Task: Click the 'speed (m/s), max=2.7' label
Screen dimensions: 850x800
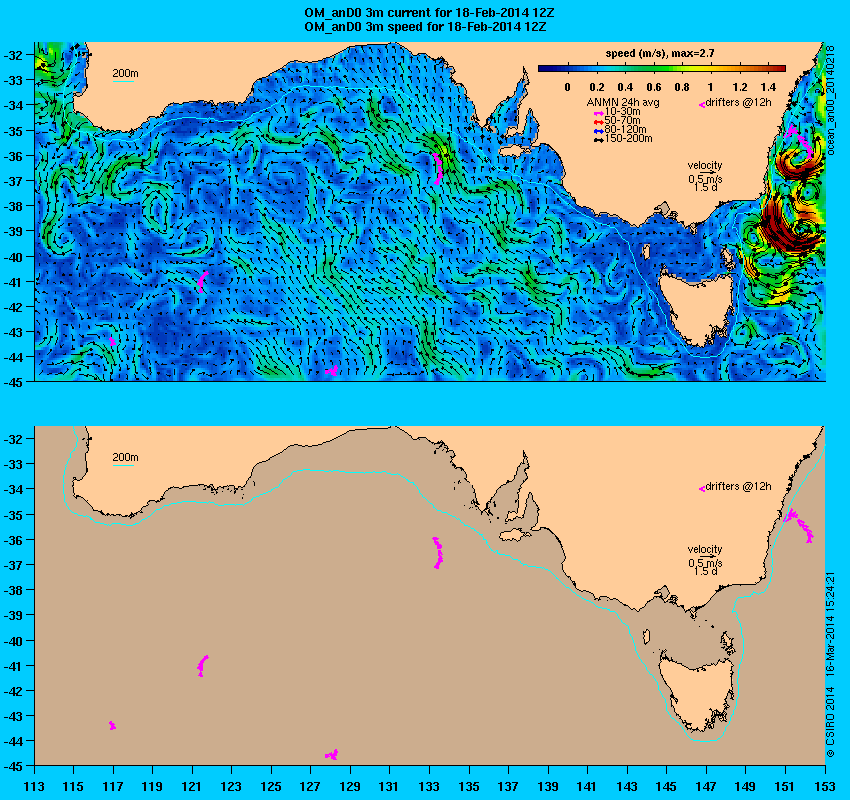Action: [660, 53]
